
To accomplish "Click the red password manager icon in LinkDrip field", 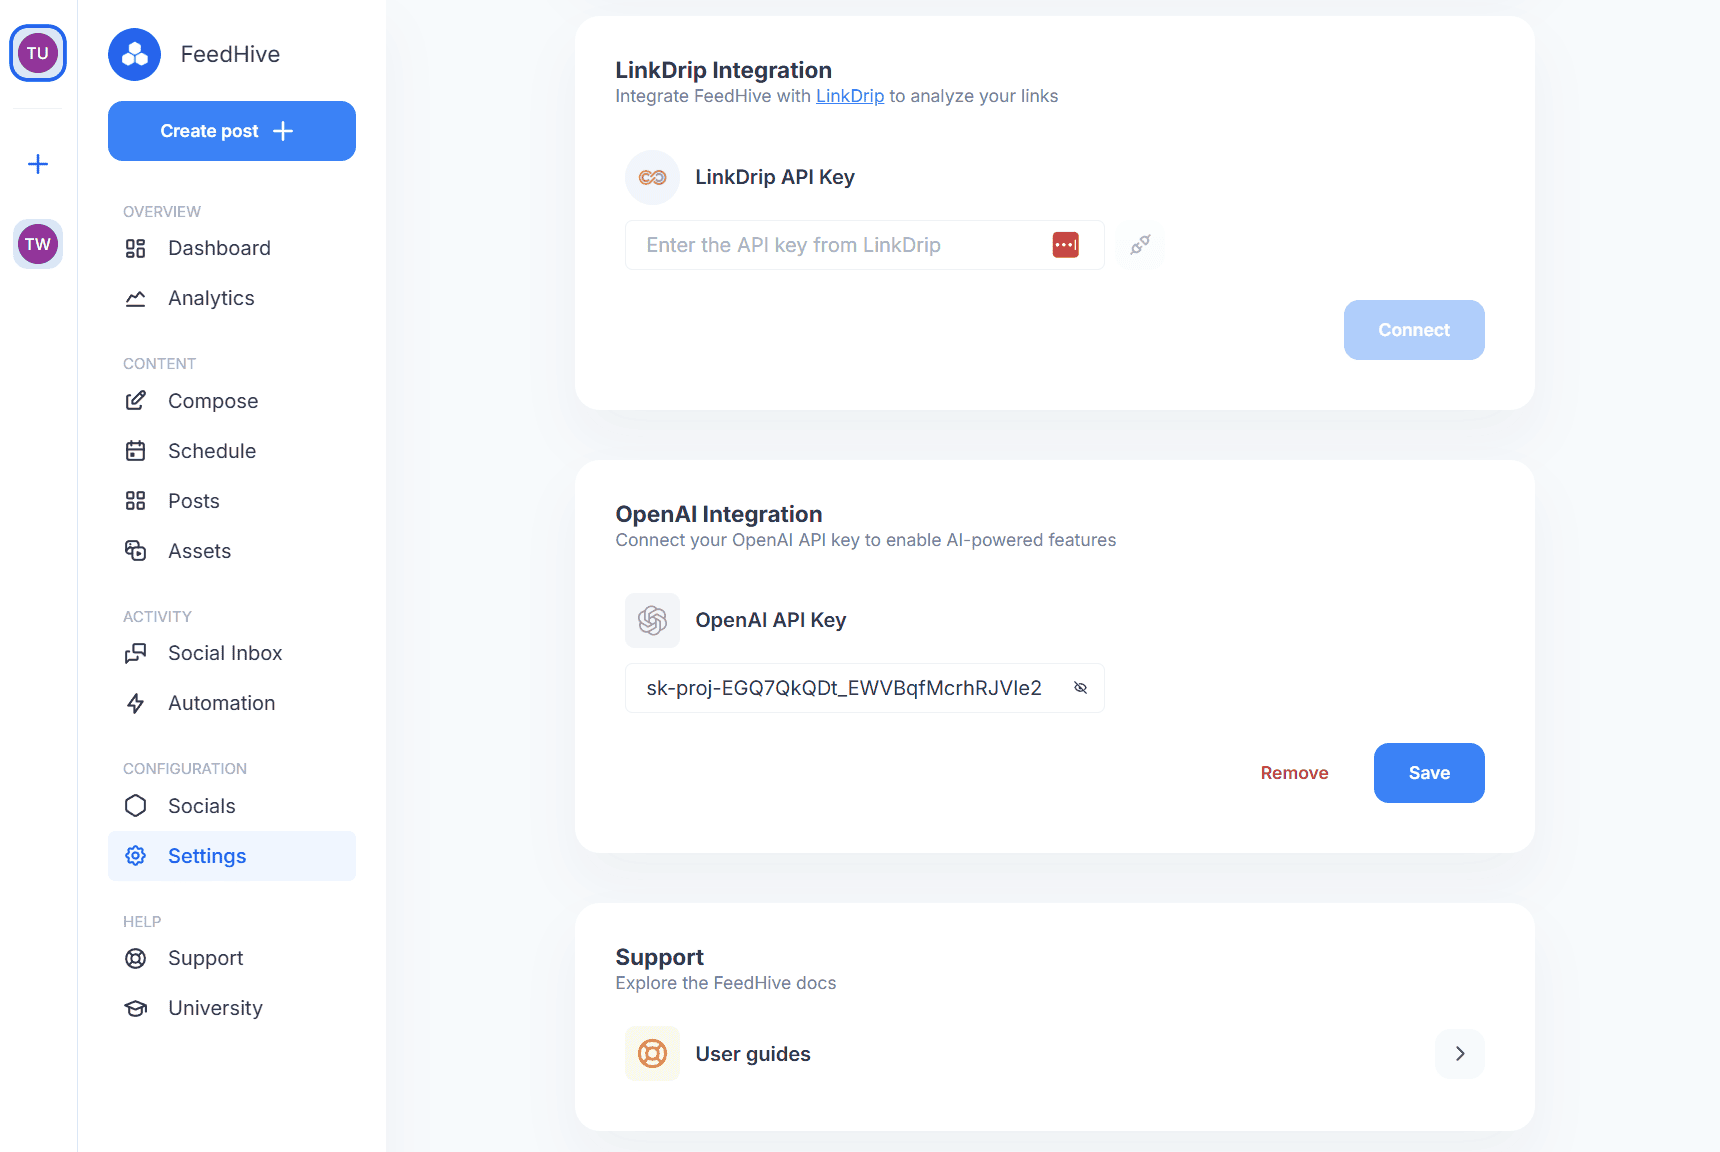I will 1066,245.
